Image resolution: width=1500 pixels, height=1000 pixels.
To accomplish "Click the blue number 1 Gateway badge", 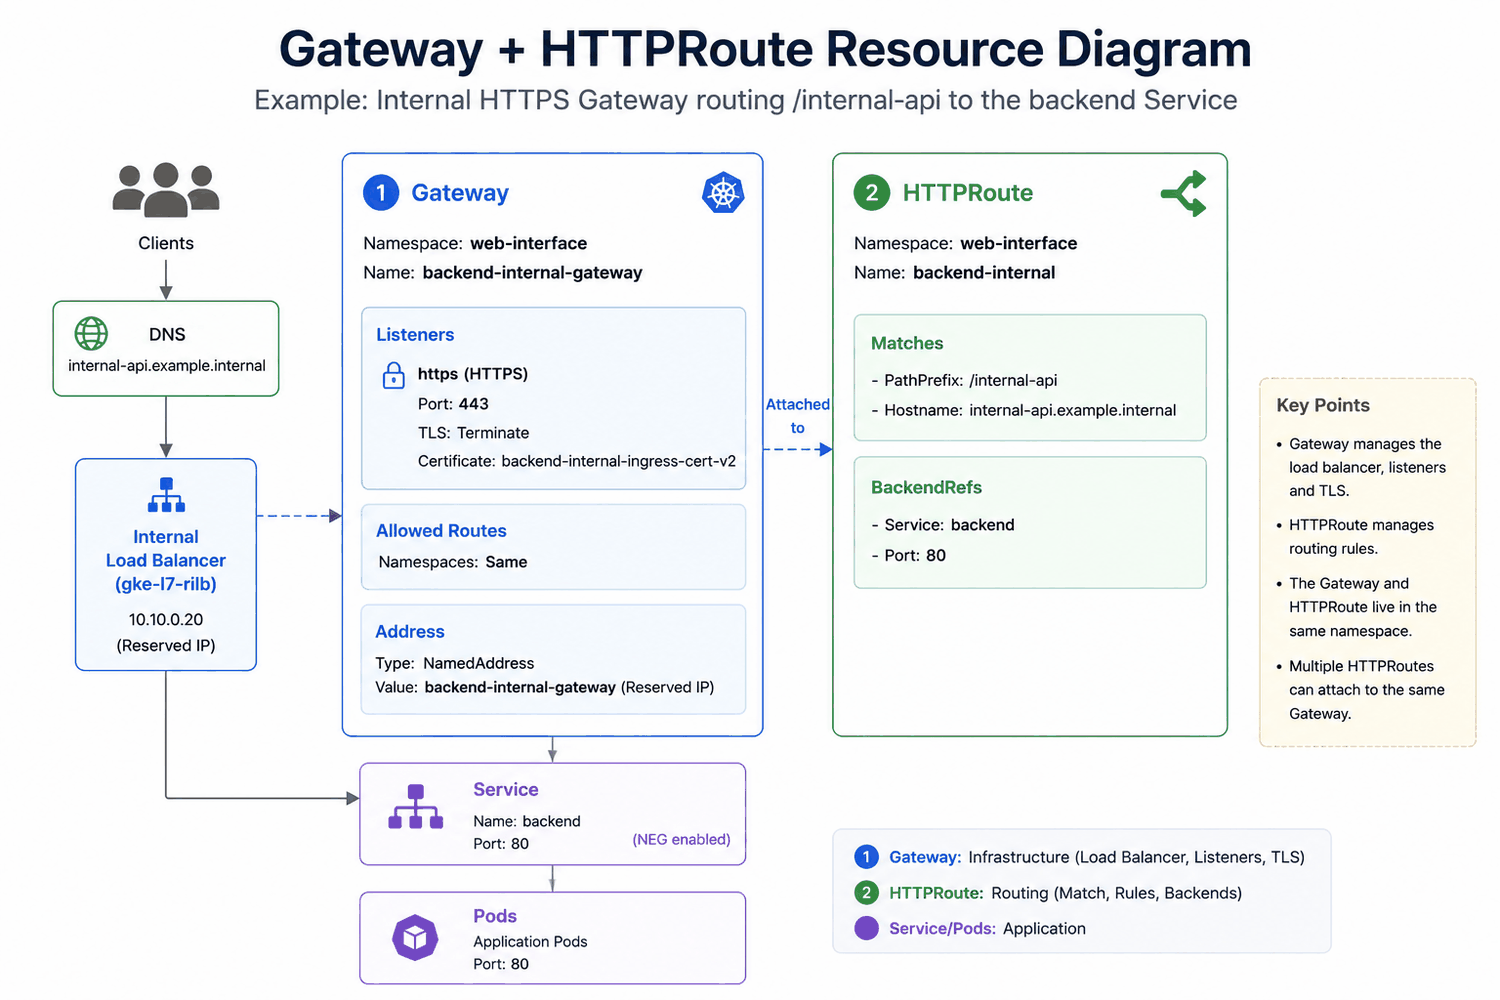I will (381, 192).
